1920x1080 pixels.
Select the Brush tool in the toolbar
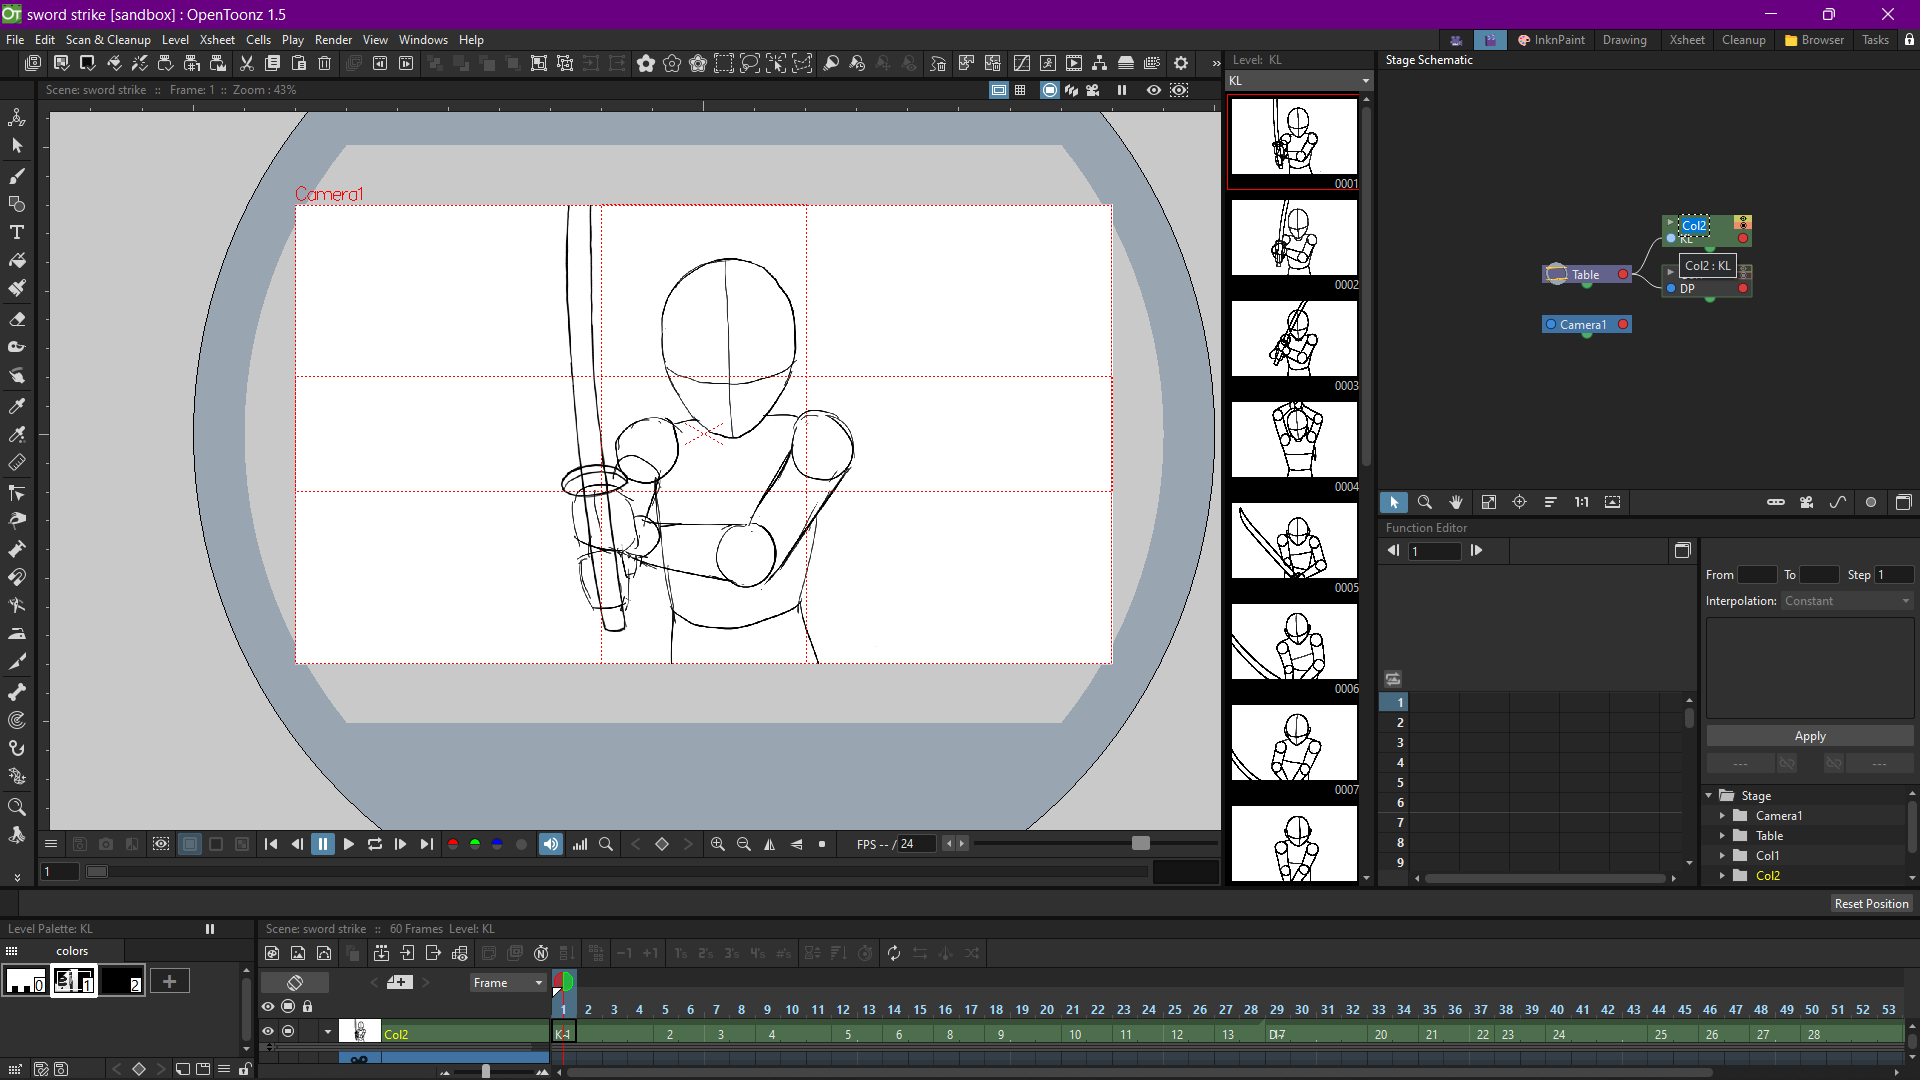coord(17,176)
